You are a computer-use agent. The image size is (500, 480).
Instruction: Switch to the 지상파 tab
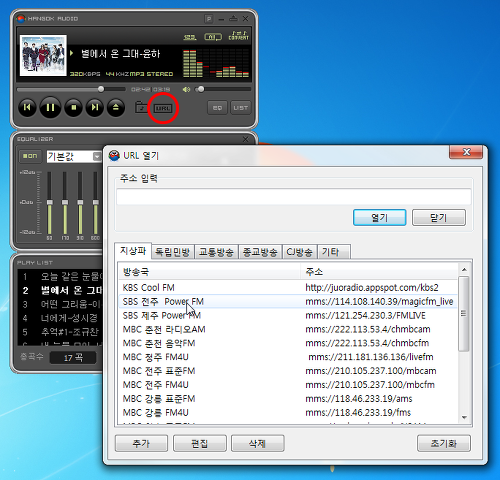click(x=133, y=251)
